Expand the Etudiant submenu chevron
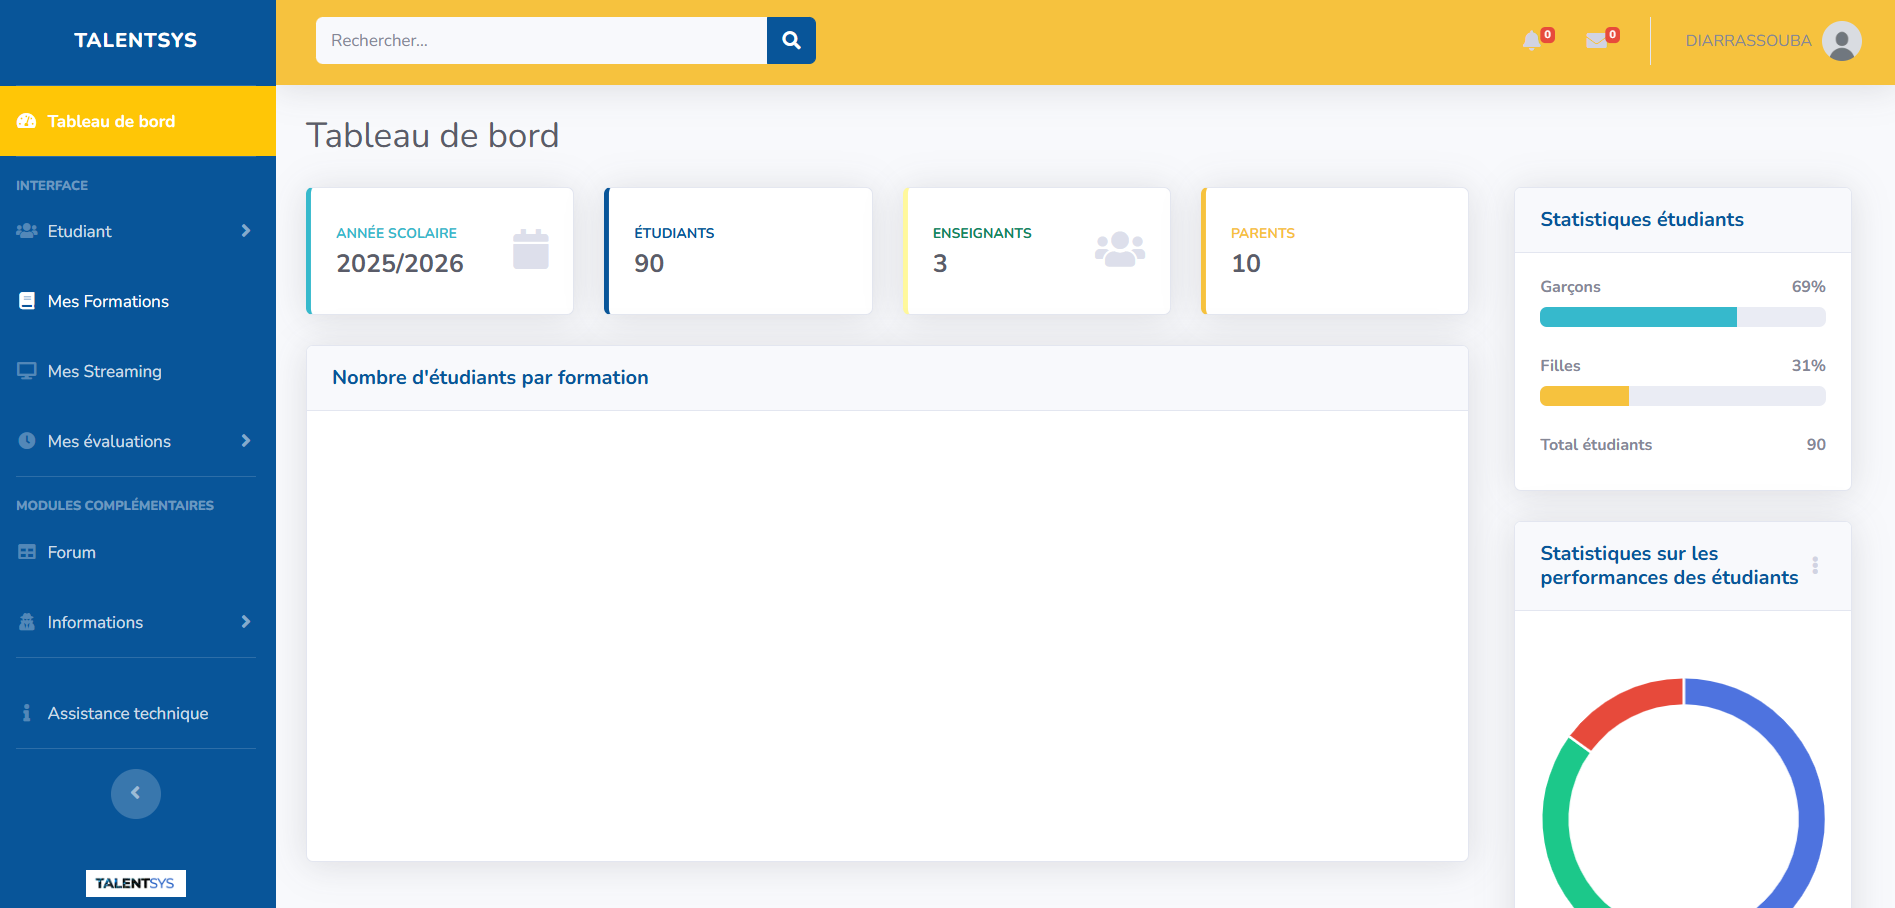Viewport: 1895px width, 908px height. coord(246,231)
